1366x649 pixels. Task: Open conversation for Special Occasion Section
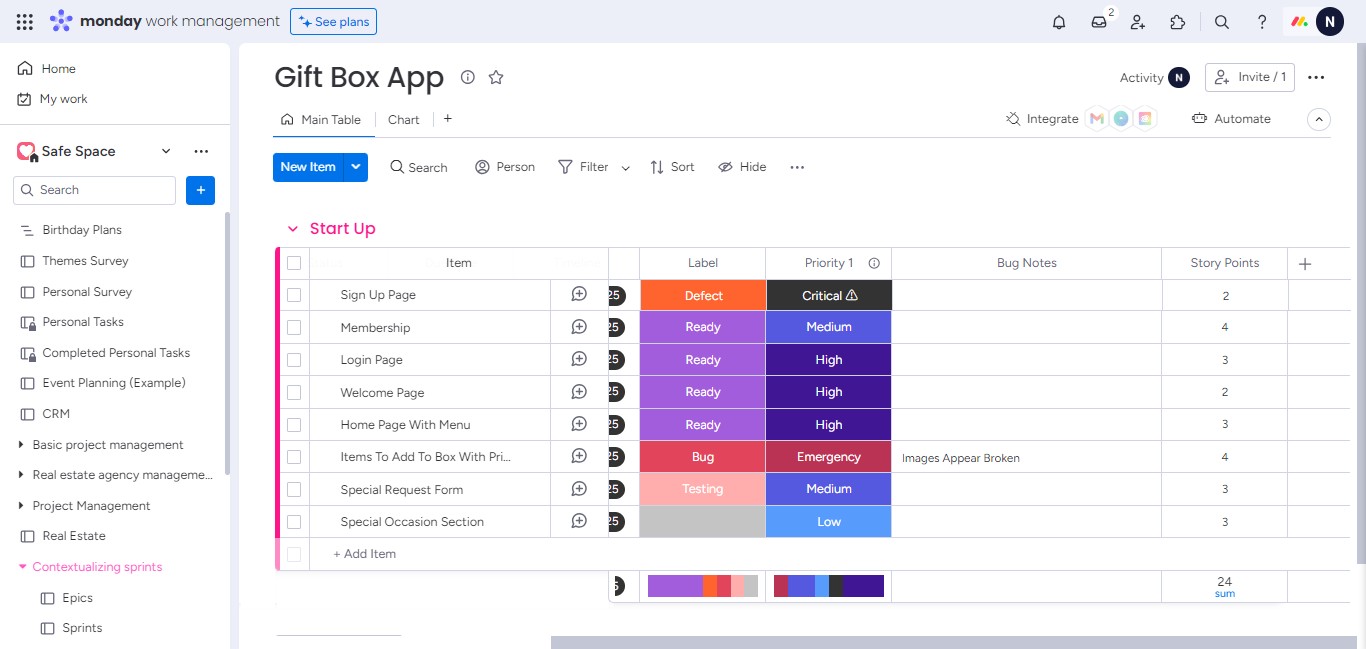coord(579,521)
